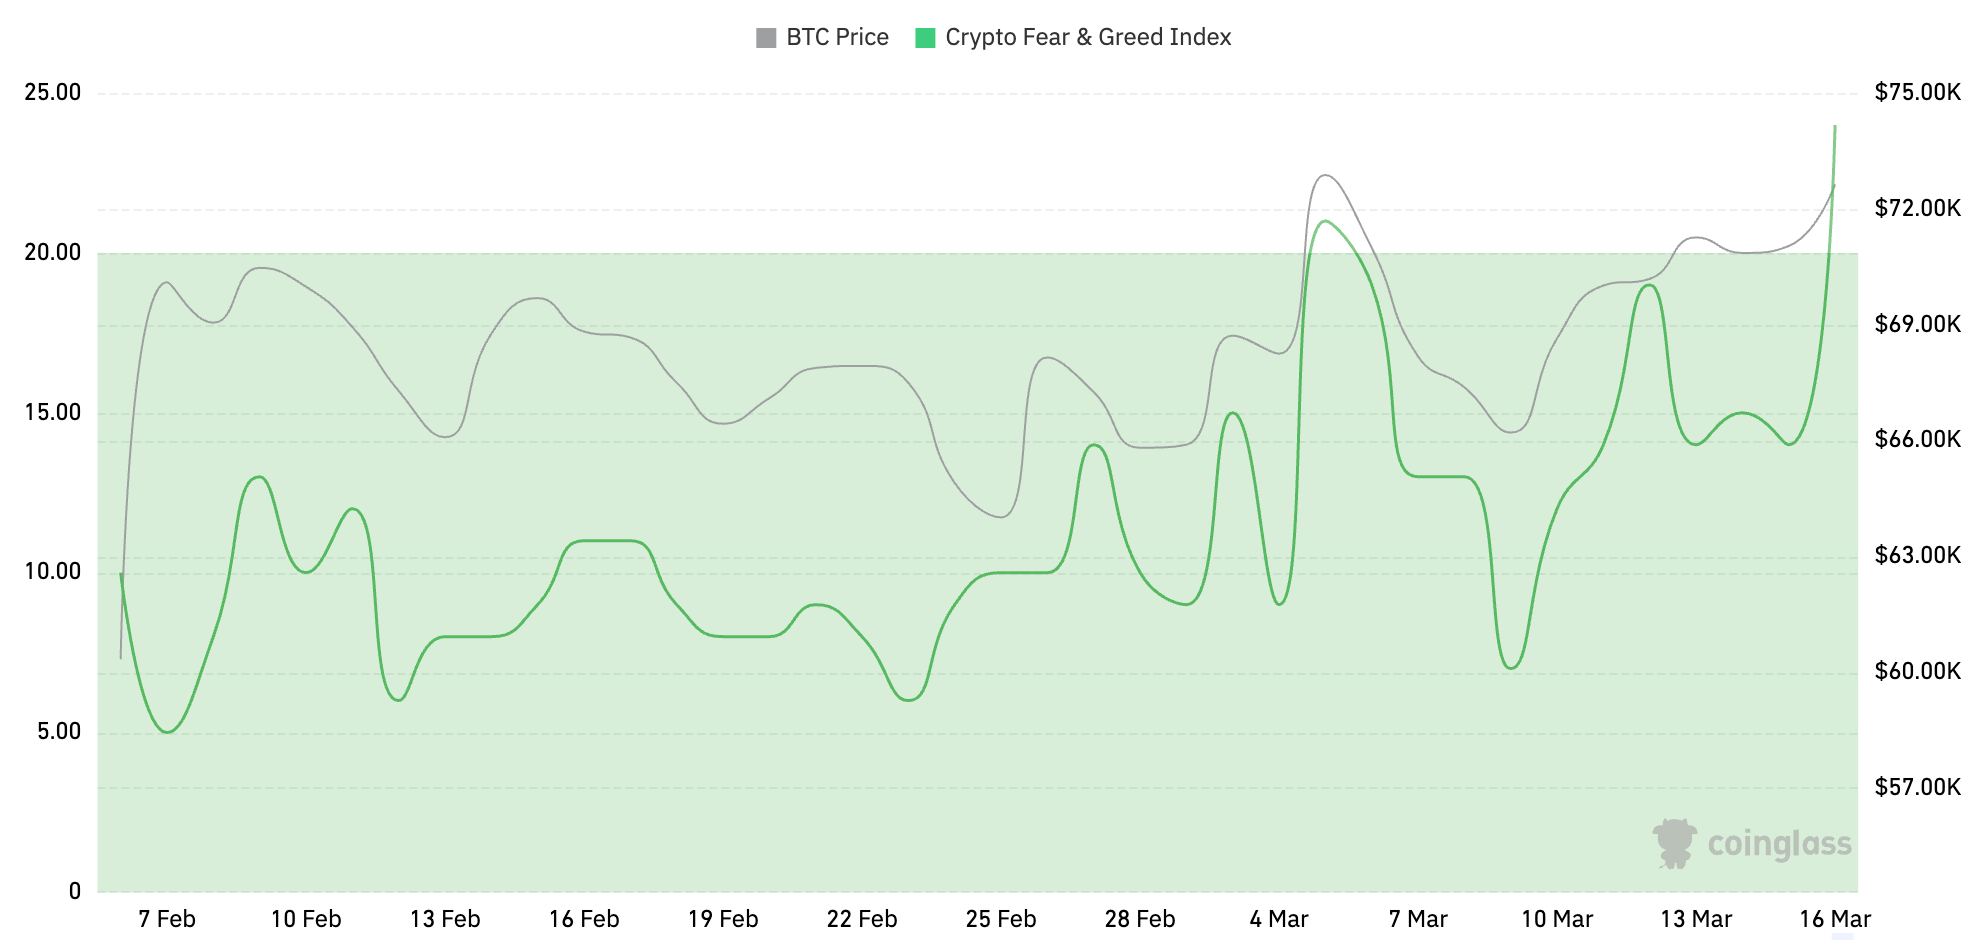Click the gray BTC Price legend swatch
Viewport: 1982px width, 940px height.
(x=766, y=38)
